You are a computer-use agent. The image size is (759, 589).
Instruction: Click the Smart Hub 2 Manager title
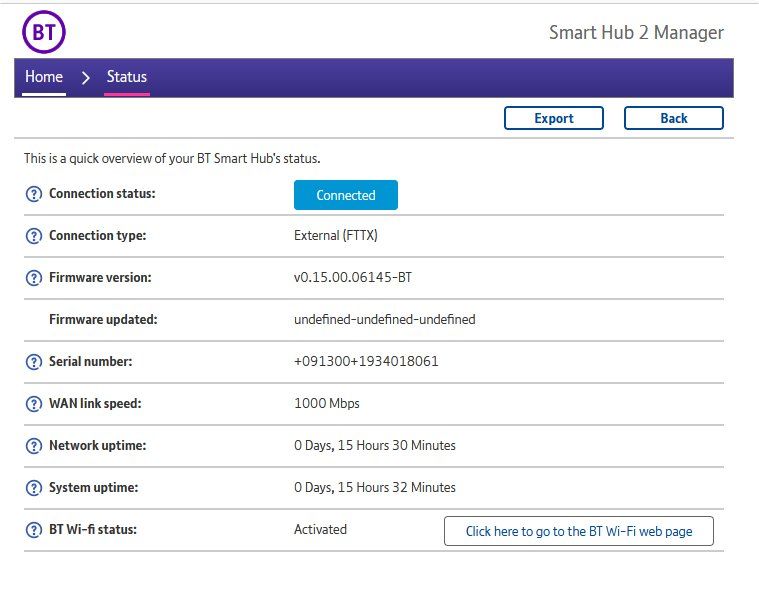[x=636, y=33]
